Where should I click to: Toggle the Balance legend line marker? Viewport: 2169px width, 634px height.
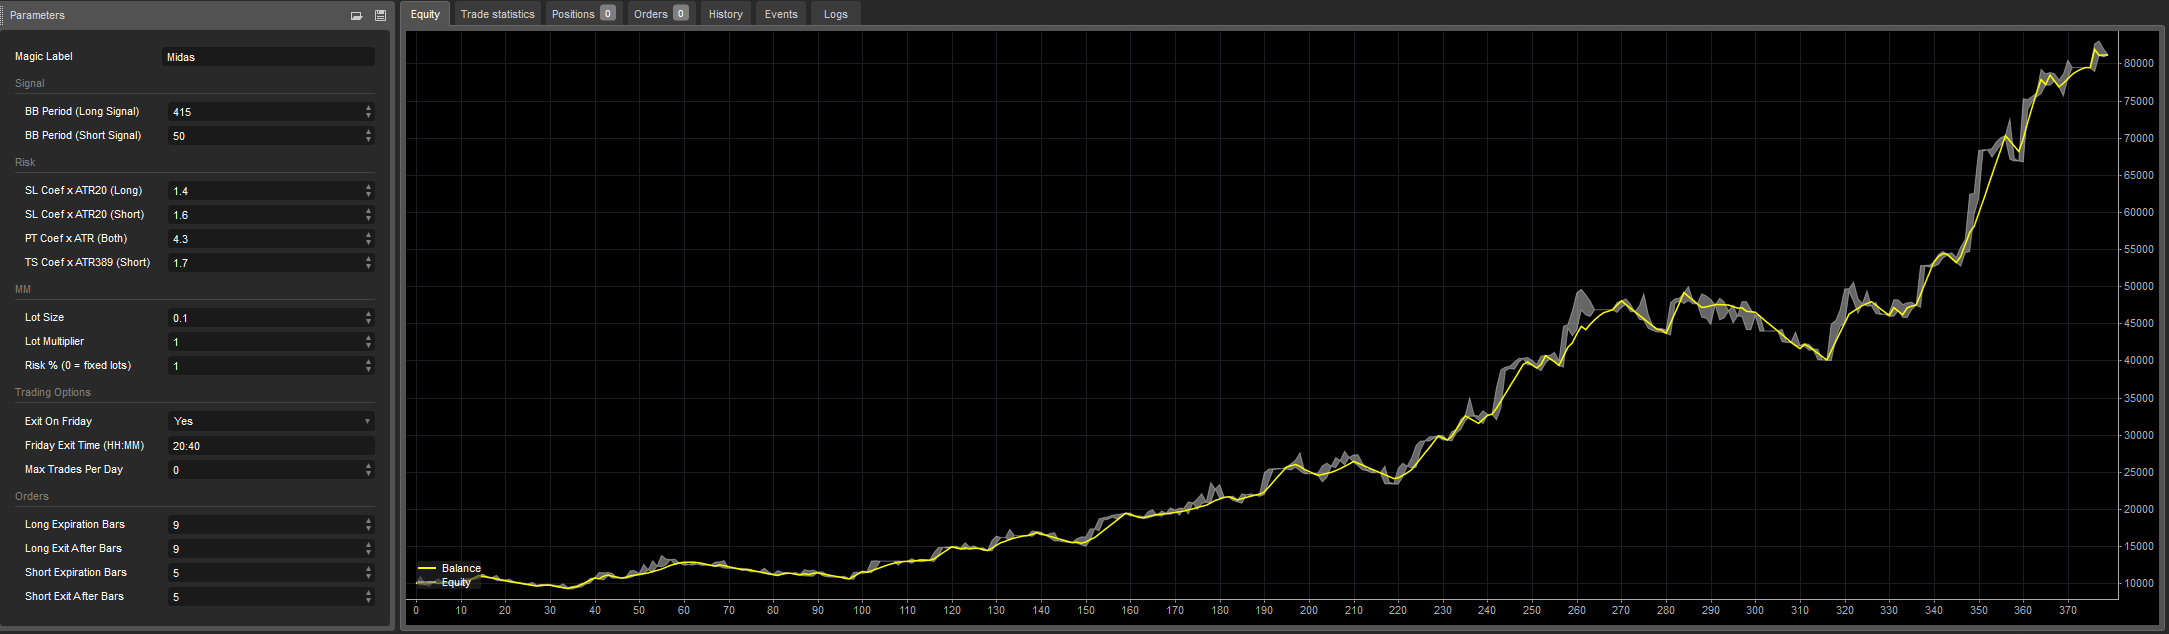coord(427,568)
